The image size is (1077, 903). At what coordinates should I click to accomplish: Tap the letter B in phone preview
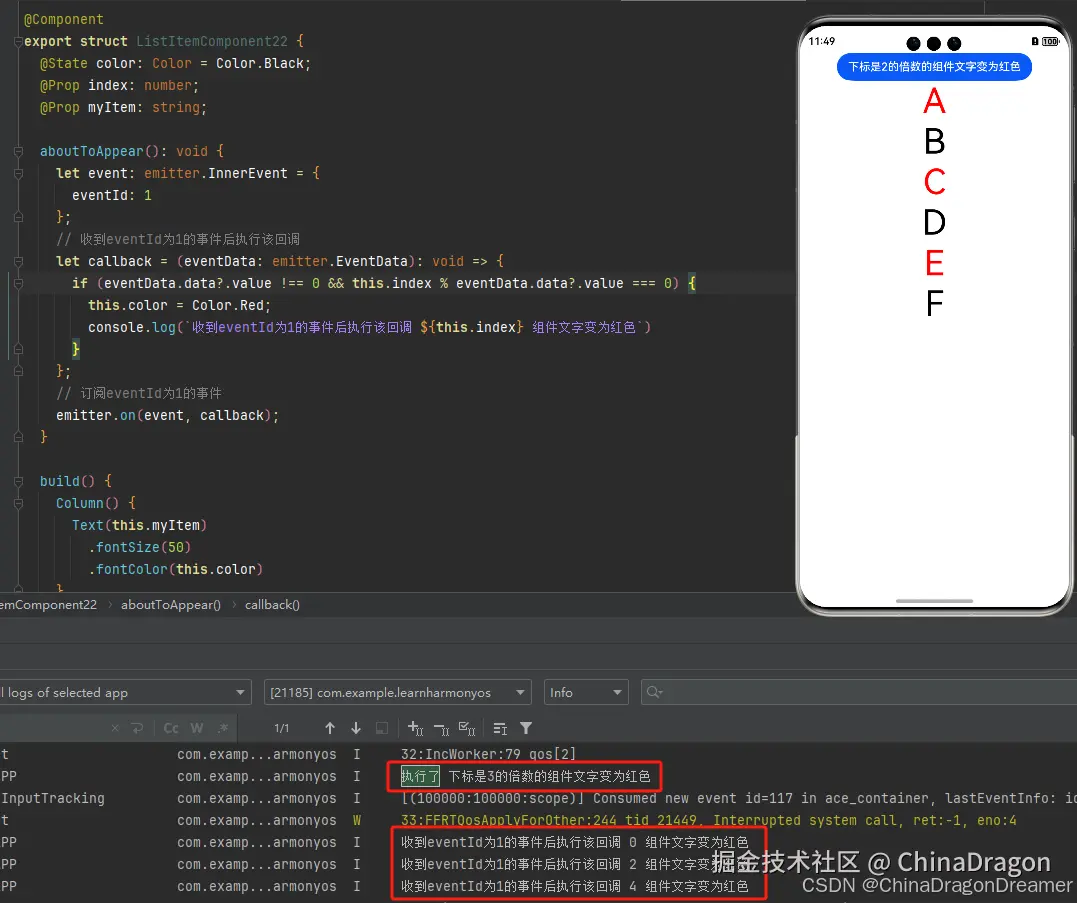point(934,141)
